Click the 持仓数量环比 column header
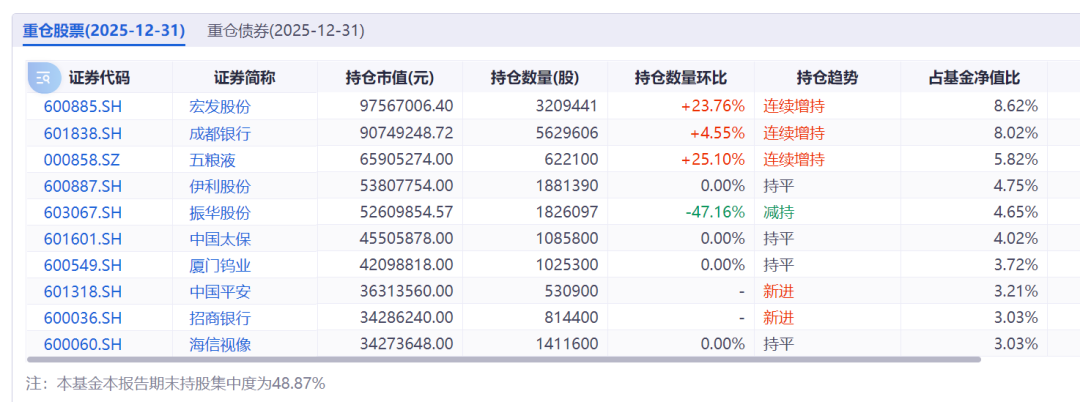The width and height of the screenshot is (1080, 402). (681, 78)
